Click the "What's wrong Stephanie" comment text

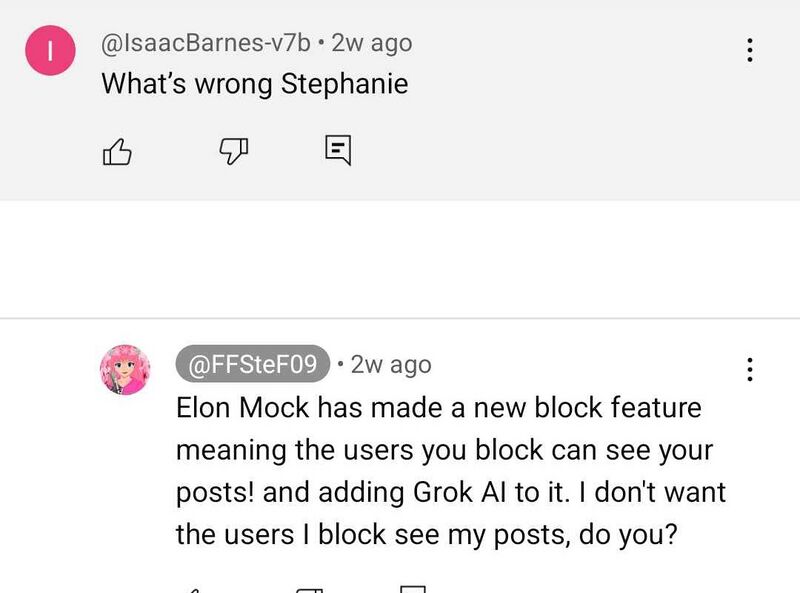(254, 84)
